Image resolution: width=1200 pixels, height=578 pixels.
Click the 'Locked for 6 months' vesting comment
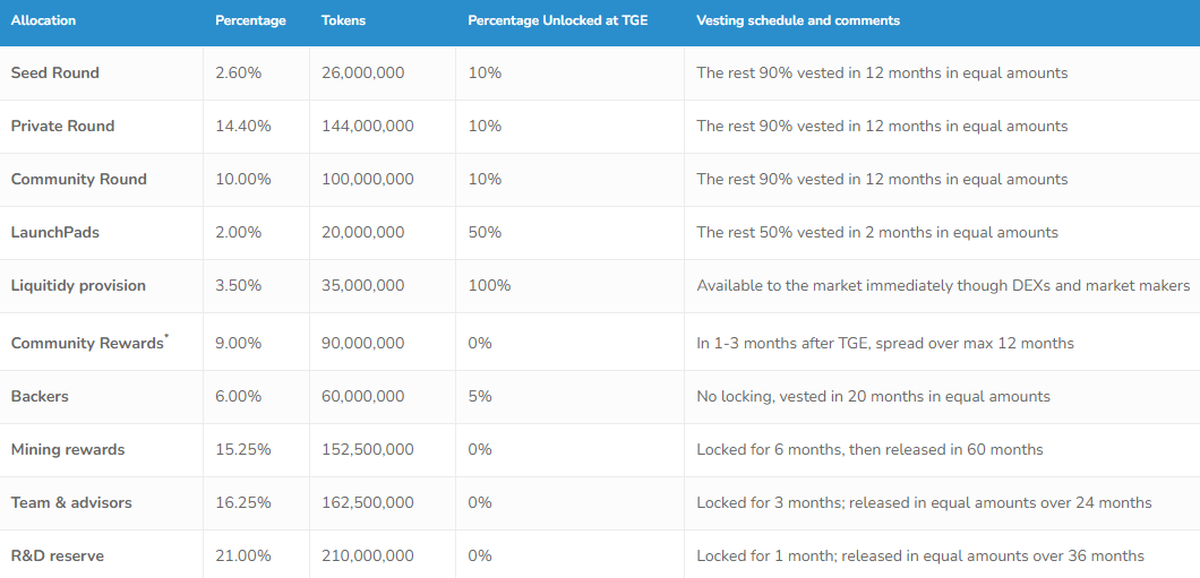[x=869, y=449]
